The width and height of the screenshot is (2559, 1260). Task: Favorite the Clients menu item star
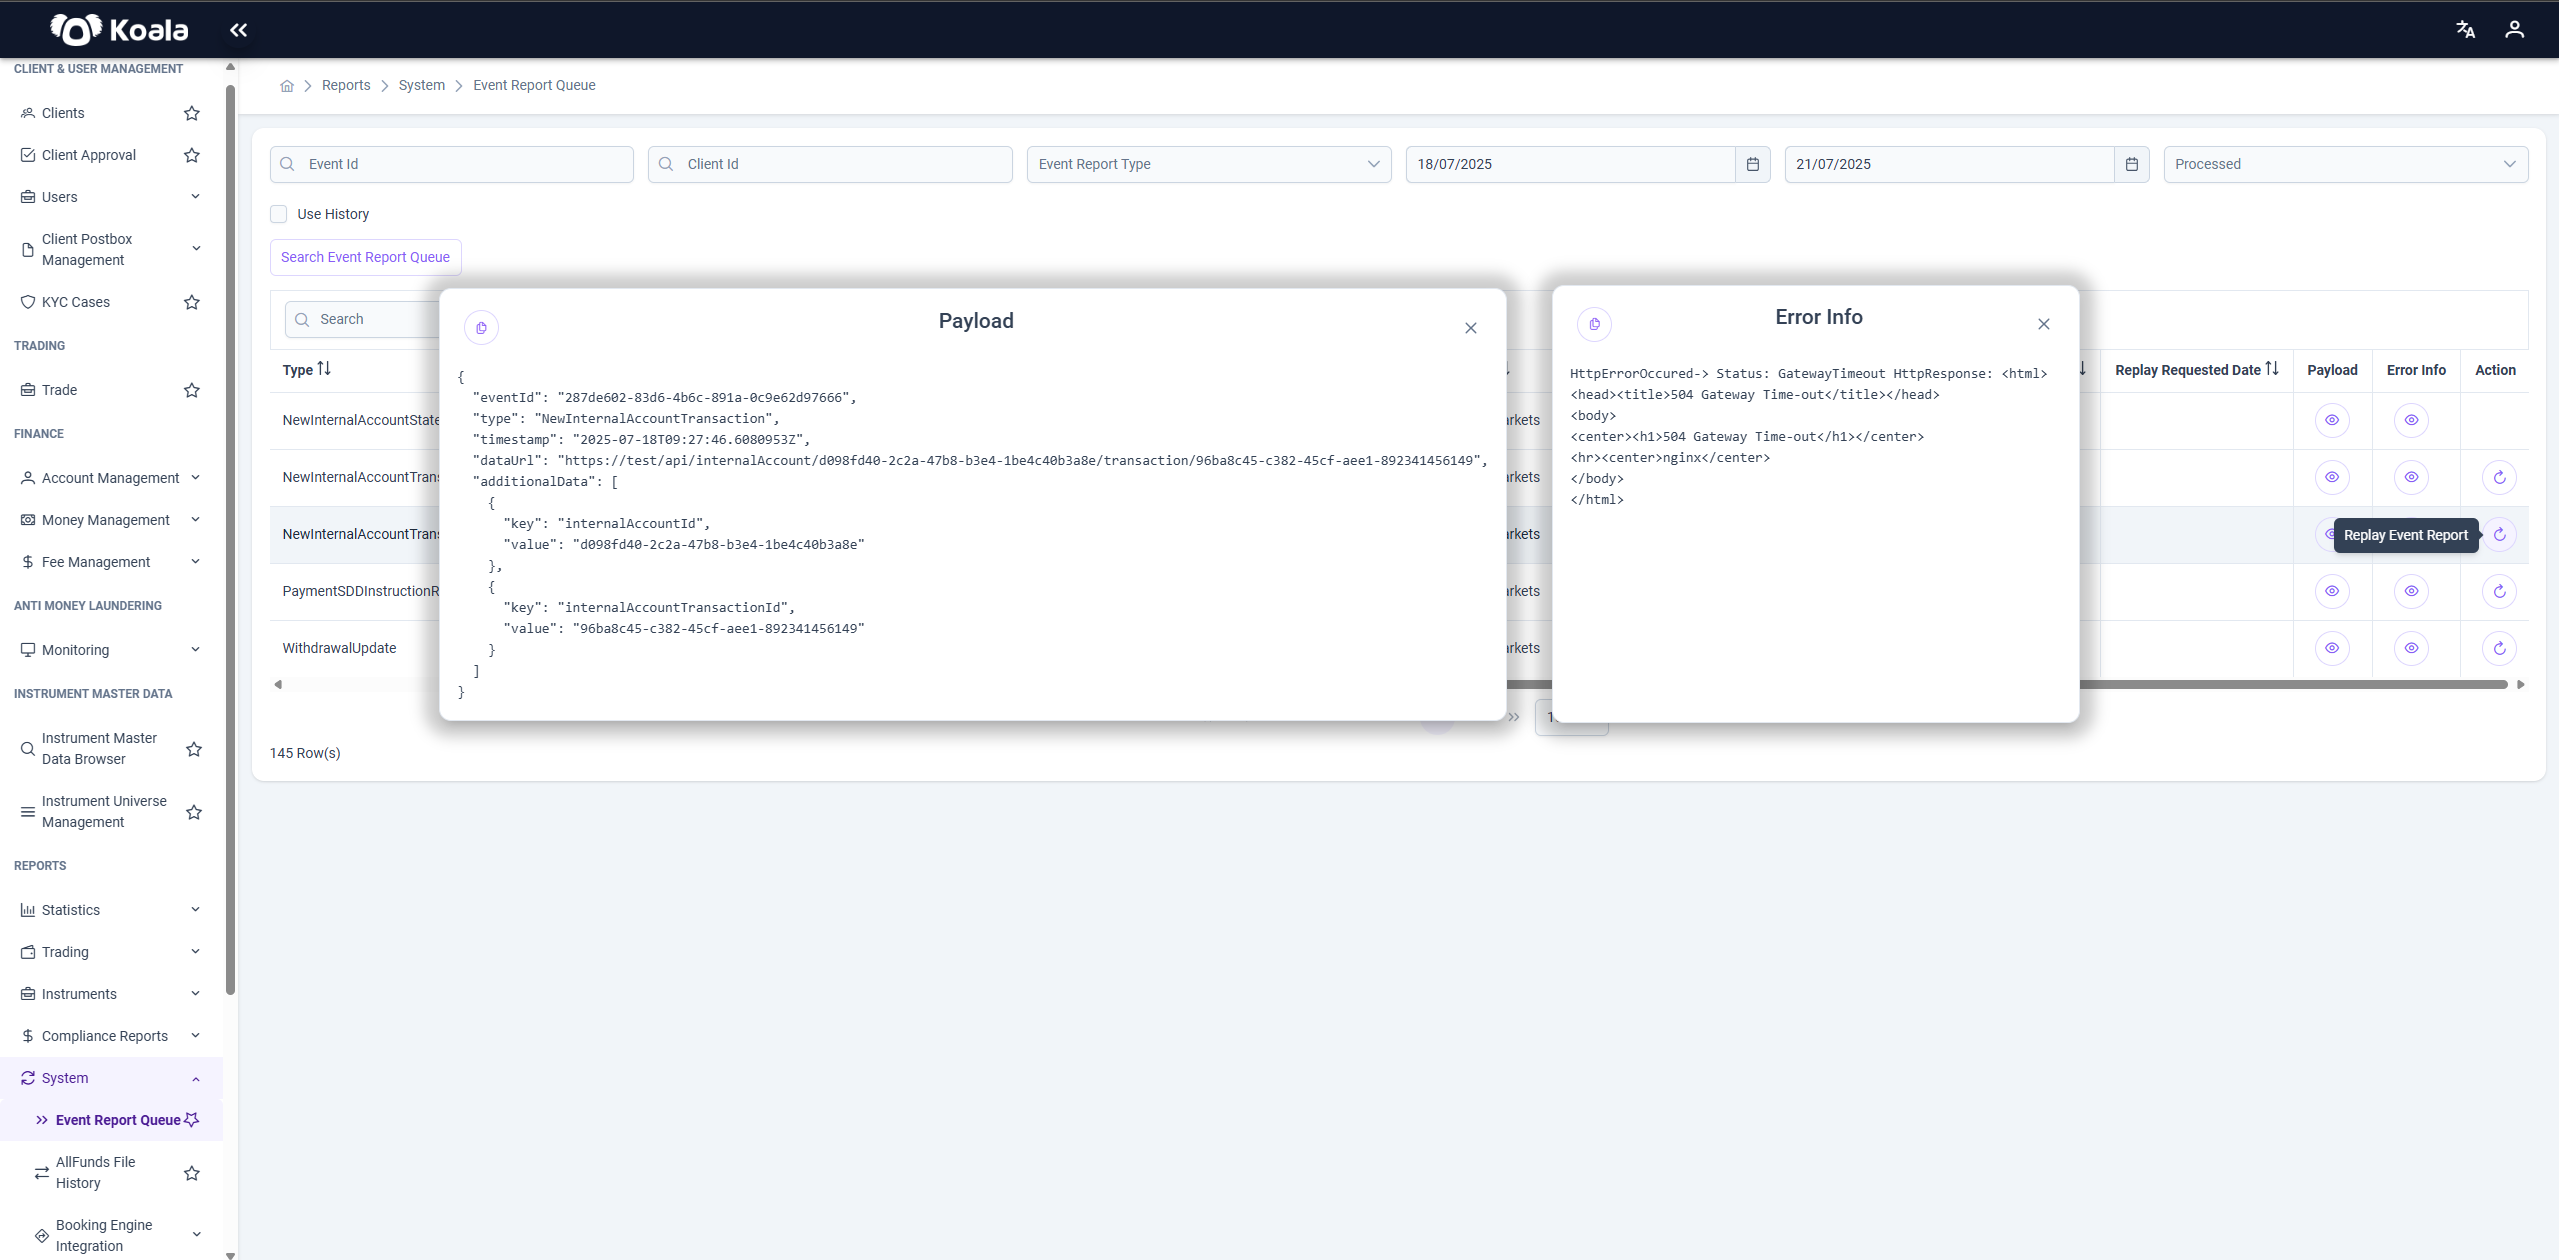point(192,113)
